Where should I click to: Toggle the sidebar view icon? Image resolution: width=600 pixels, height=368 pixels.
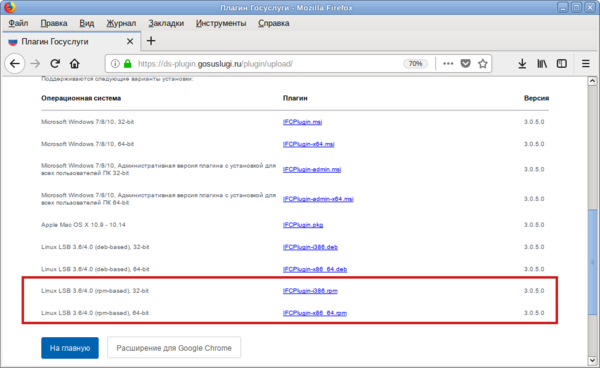pos(561,64)
